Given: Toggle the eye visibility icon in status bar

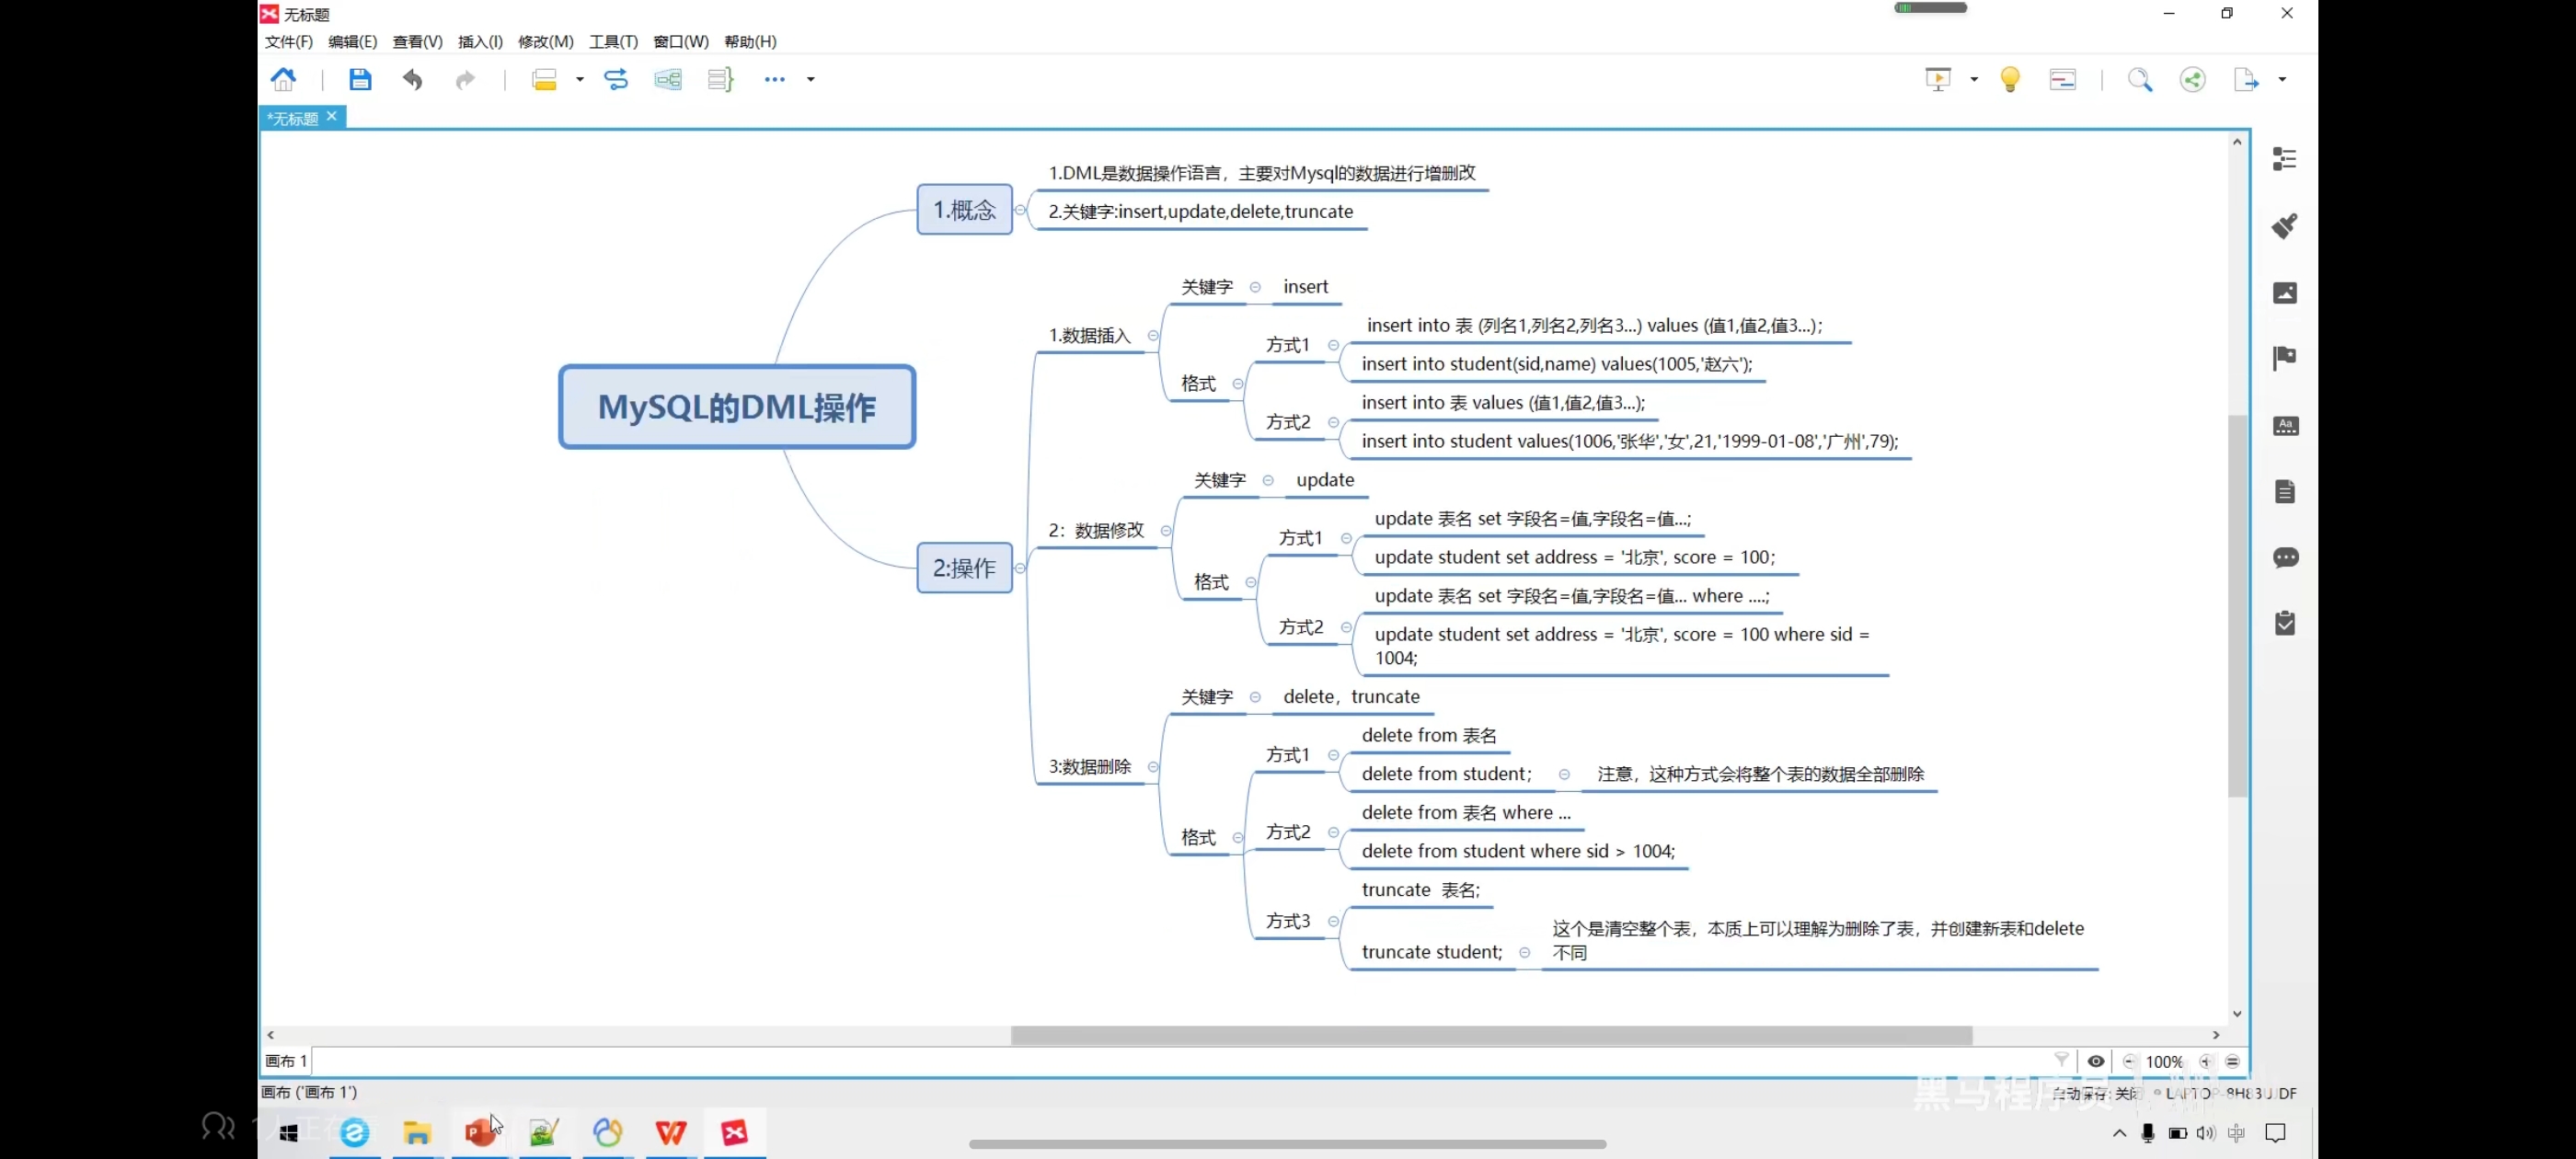Looking at the screenshot, I should click(x=2095, y=1062).
